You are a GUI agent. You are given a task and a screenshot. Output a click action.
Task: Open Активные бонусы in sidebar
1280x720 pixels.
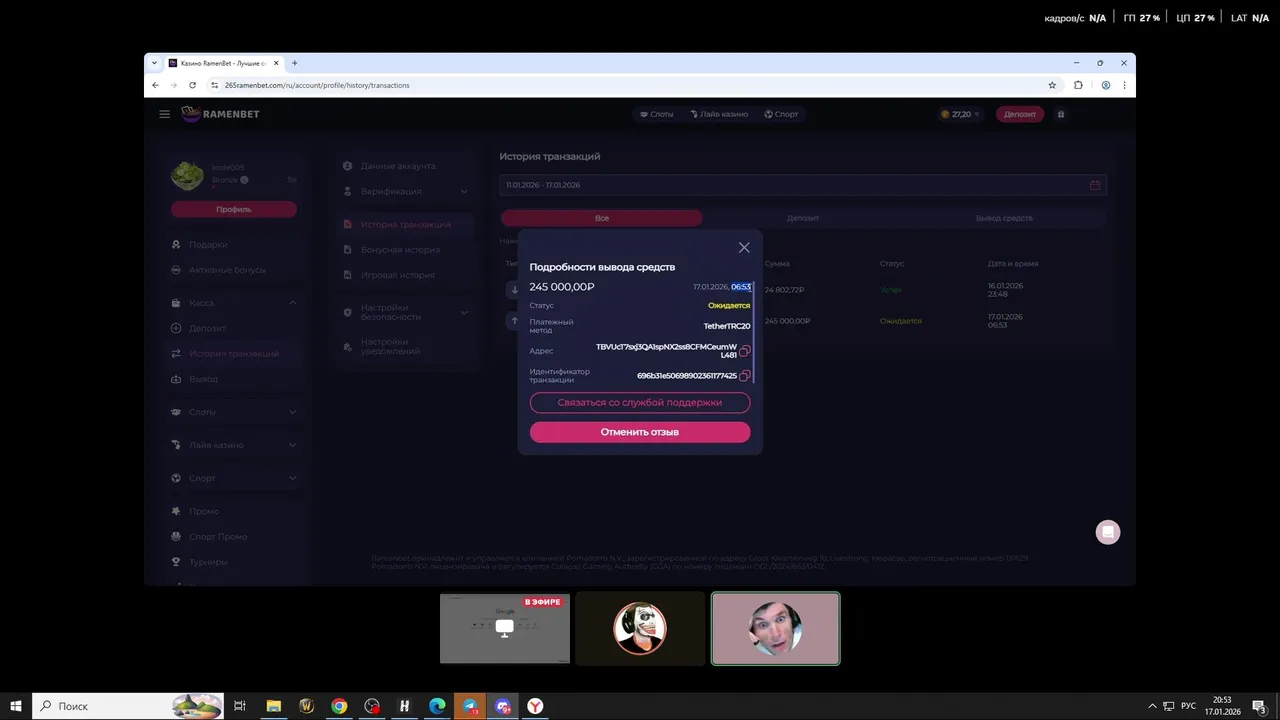point(227,270)
